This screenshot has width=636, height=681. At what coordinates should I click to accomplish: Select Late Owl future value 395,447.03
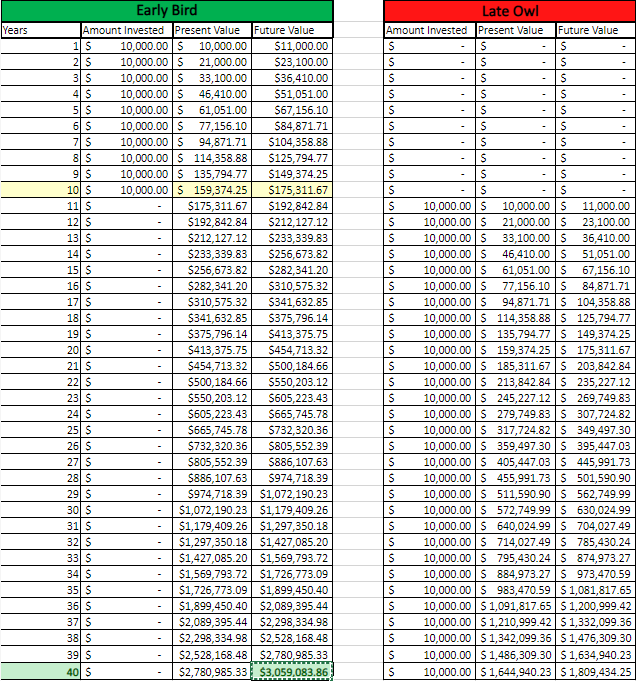click(x=596, y=446)
